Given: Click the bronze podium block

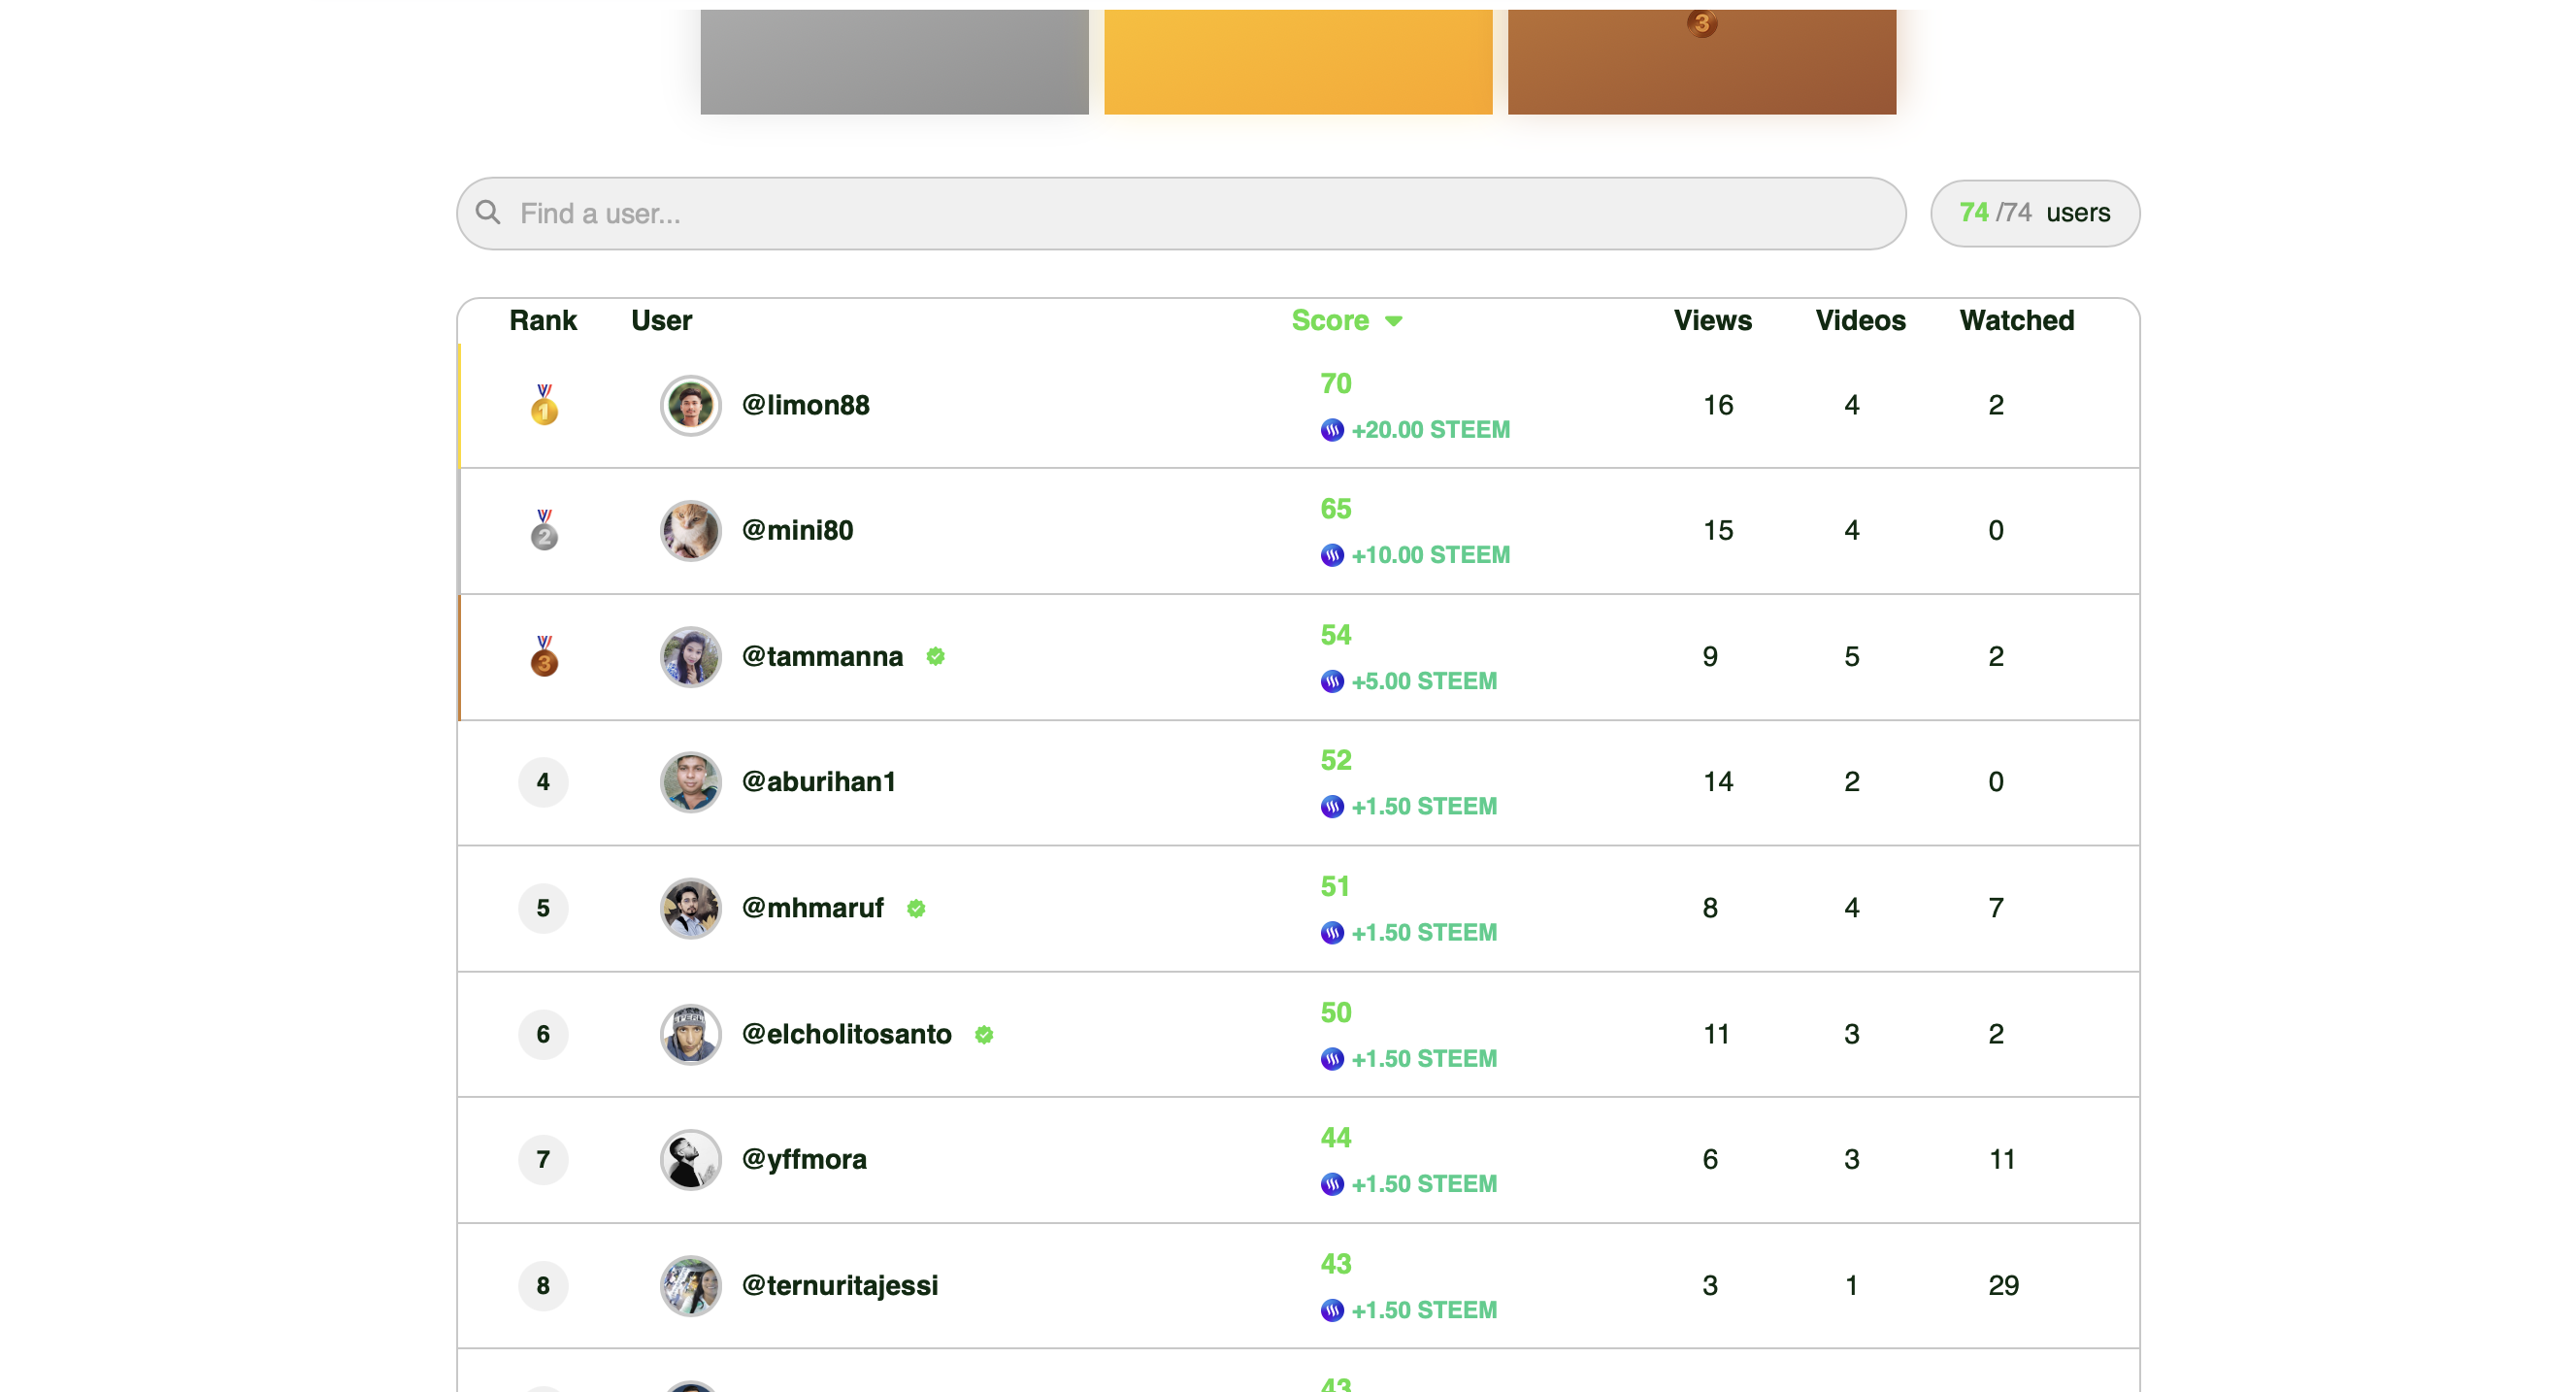Looking at the screenshot, I should tap(1701, 62).
